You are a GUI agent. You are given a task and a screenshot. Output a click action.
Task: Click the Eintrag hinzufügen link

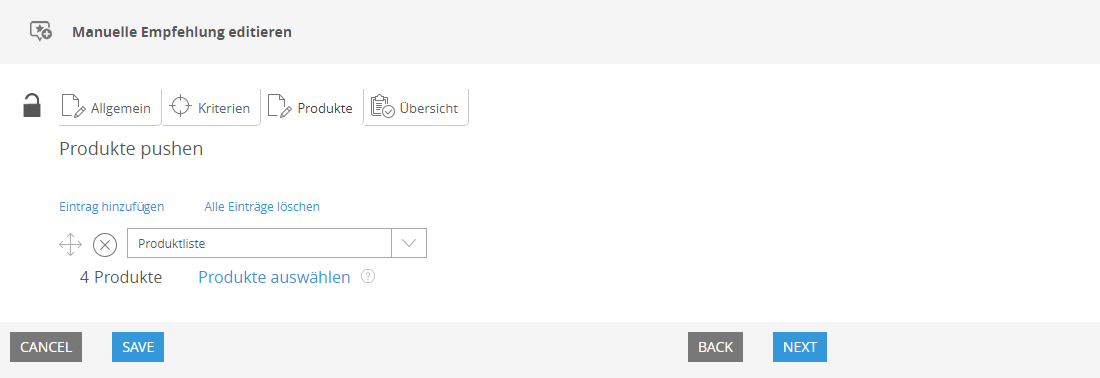112,206
